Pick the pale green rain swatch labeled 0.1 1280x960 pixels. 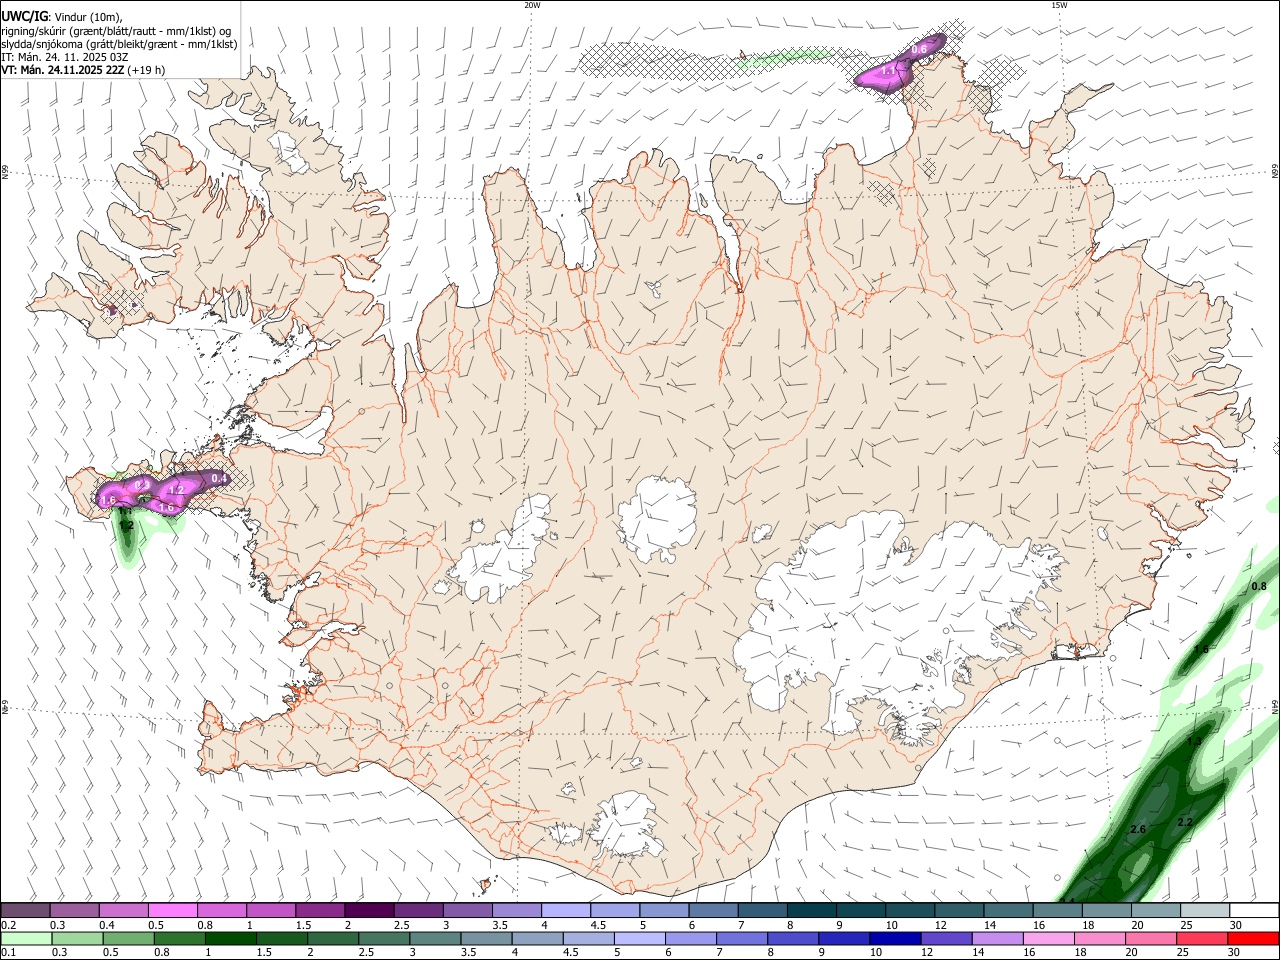pos(26,938)
